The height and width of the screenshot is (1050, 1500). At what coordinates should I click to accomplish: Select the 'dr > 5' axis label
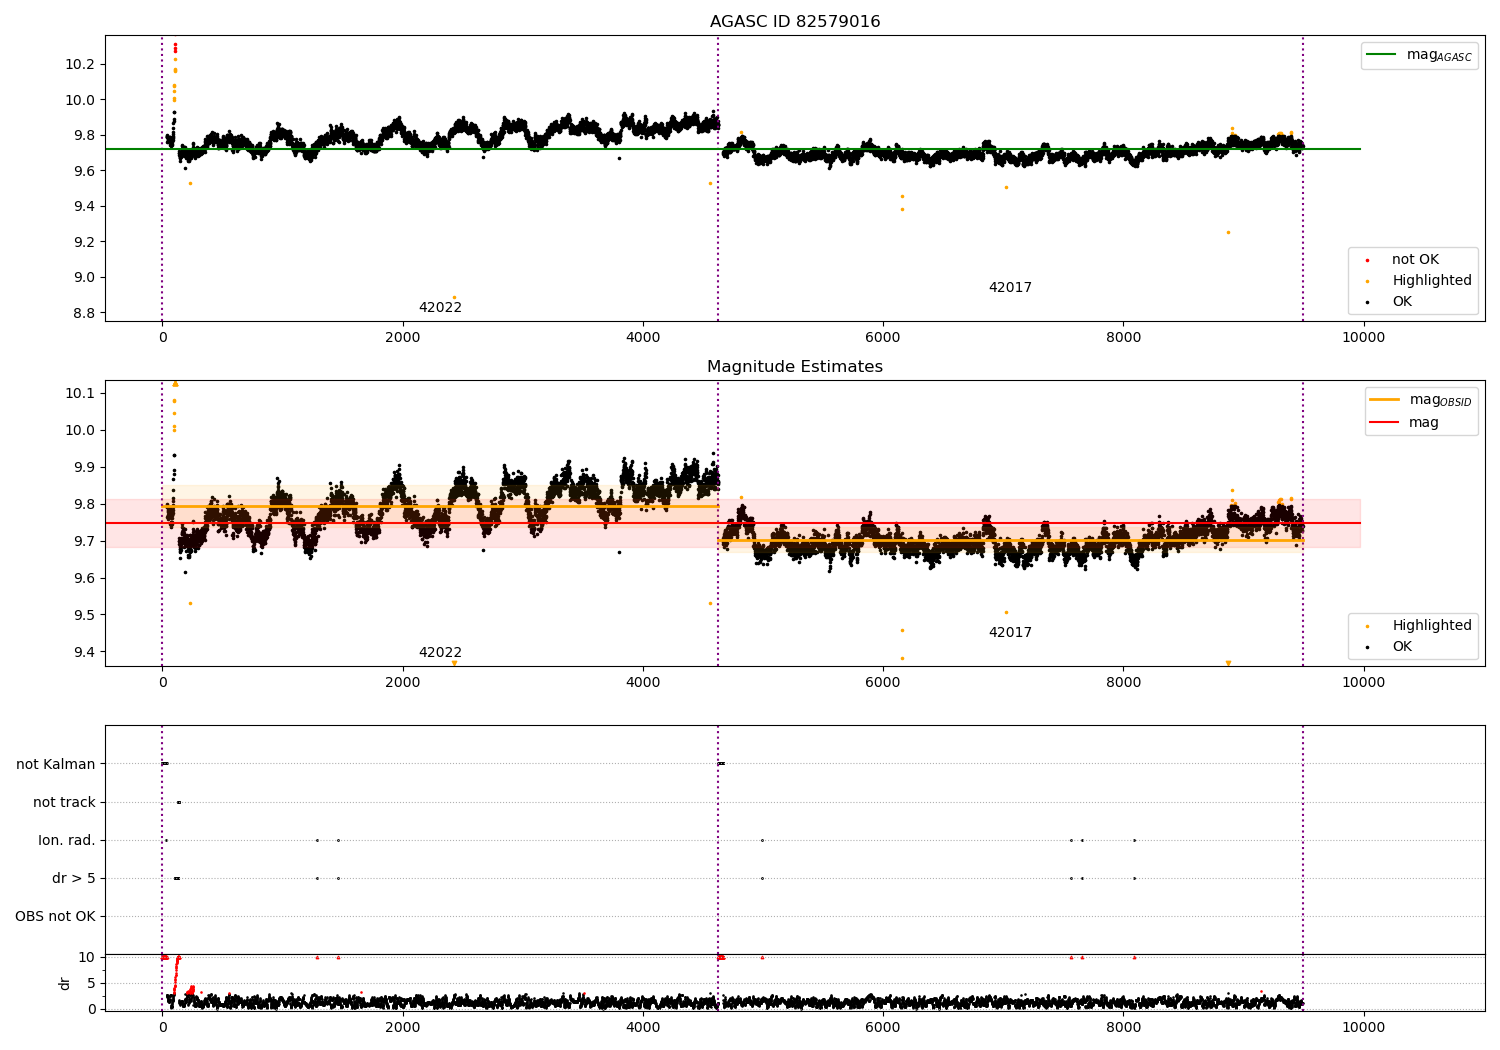click(x=74, y=879)
